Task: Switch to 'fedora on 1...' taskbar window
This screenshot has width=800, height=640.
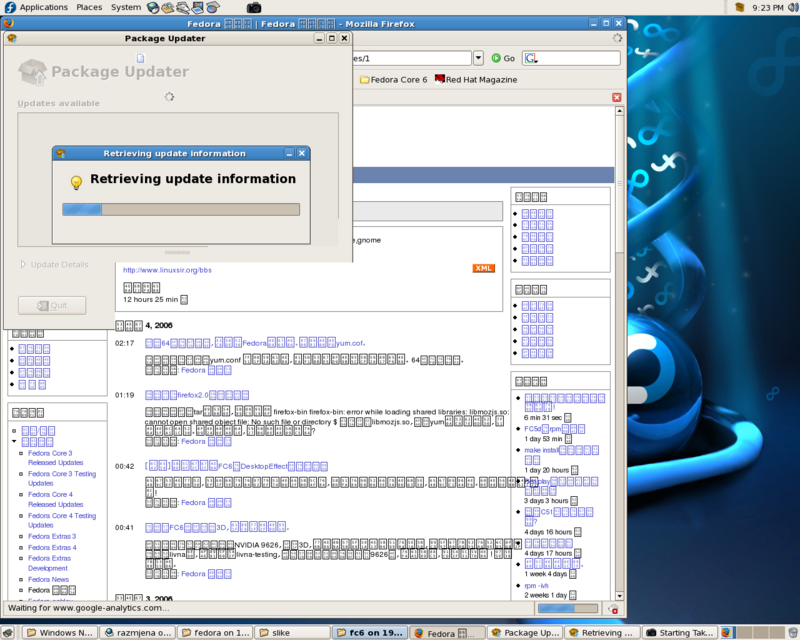Action: 215,632
